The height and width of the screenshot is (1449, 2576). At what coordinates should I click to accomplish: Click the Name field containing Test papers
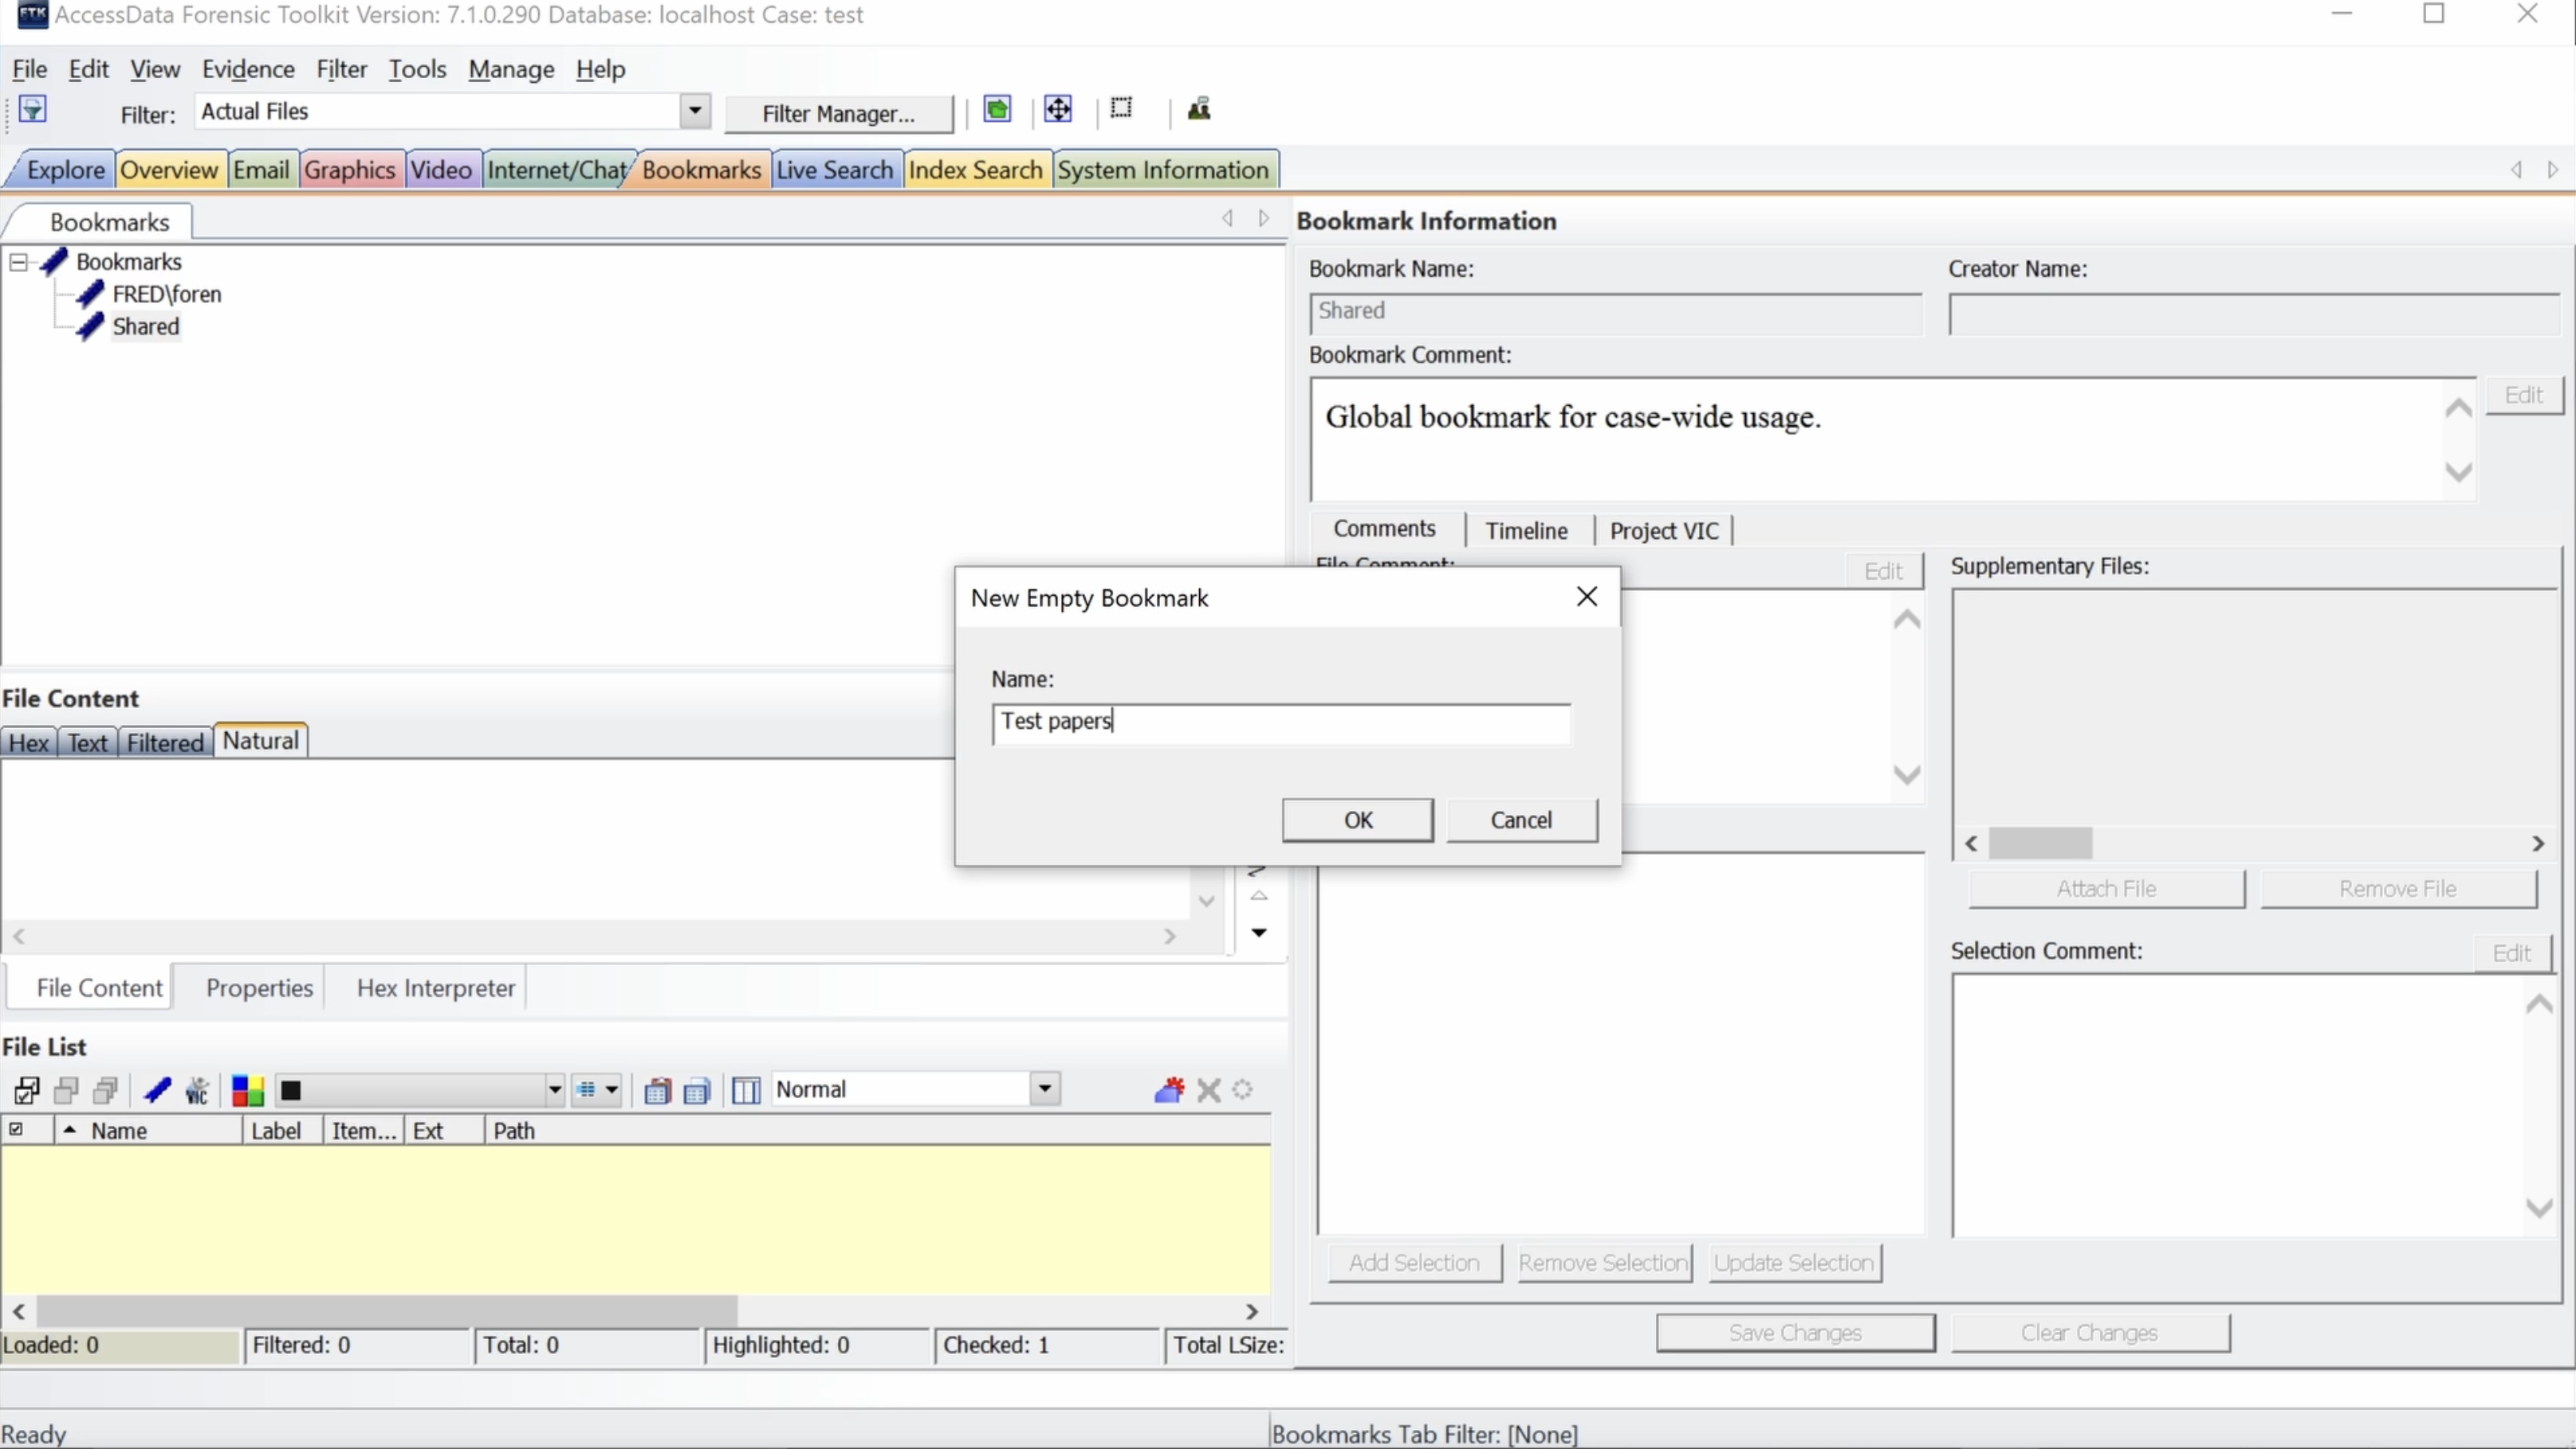(x=1281, y=723)
